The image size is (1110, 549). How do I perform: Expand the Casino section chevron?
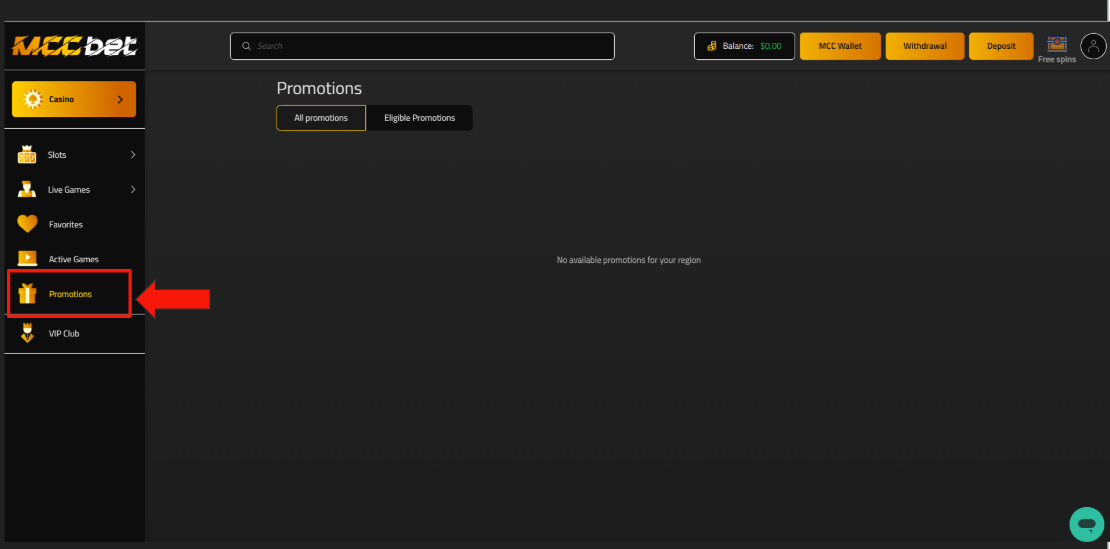pos(120,99)
